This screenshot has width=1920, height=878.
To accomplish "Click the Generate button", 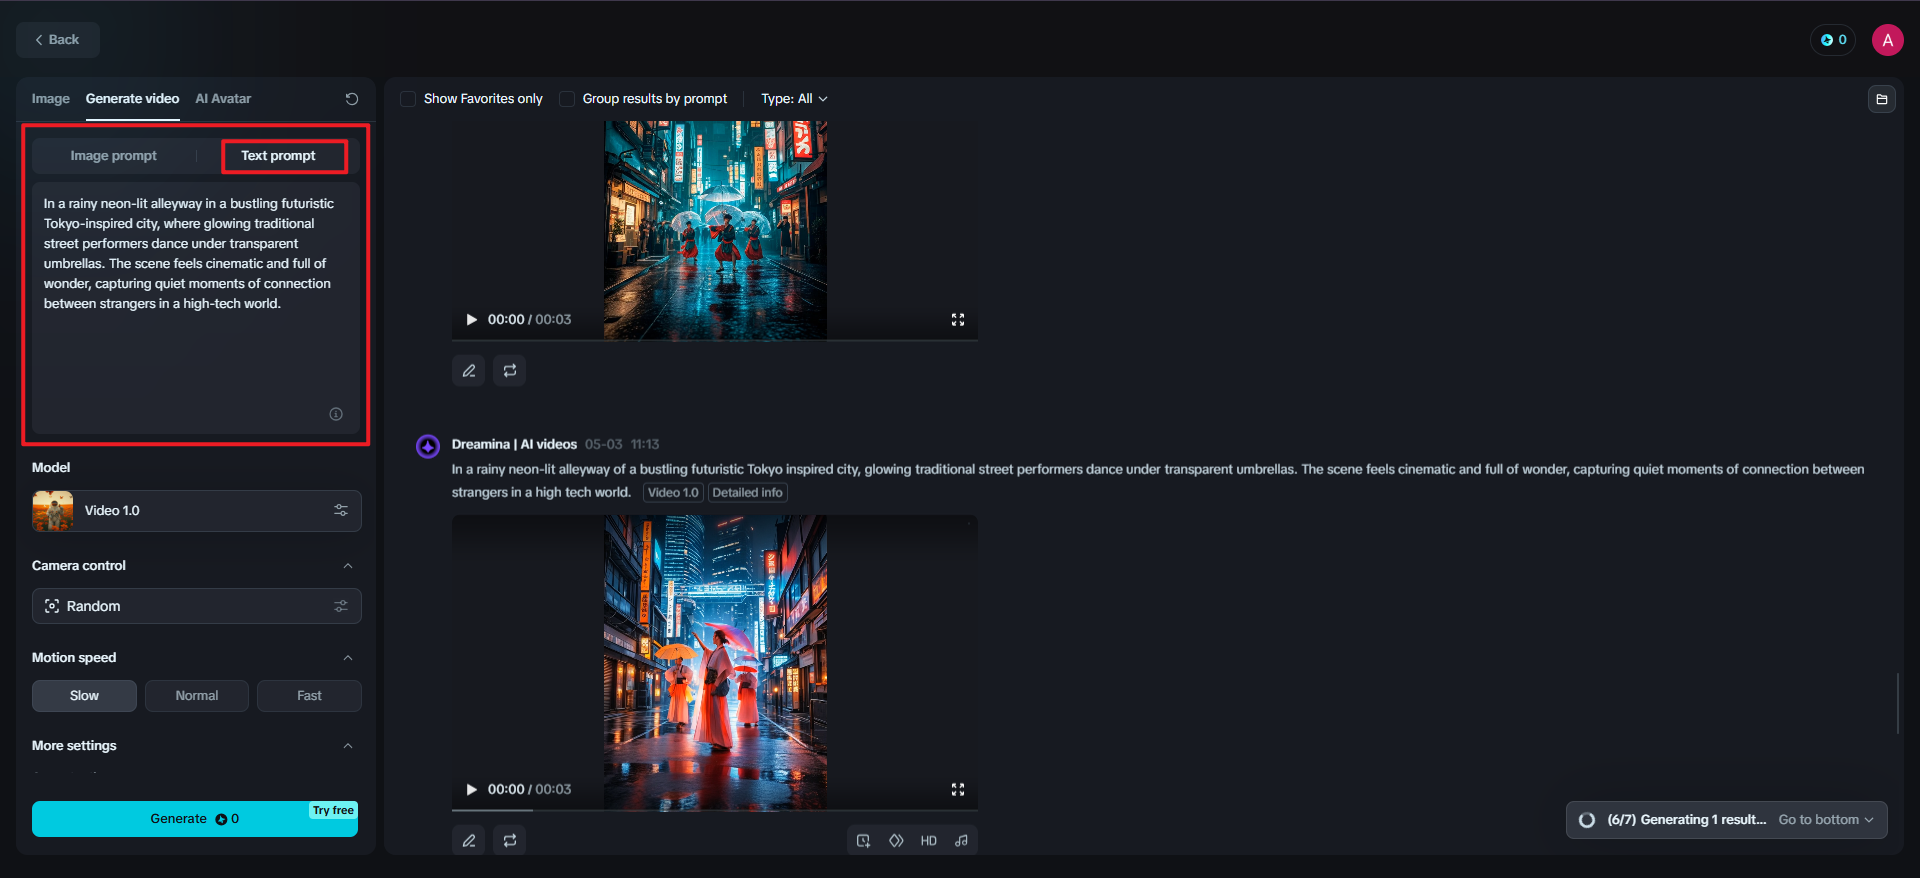I will point(195,819).
